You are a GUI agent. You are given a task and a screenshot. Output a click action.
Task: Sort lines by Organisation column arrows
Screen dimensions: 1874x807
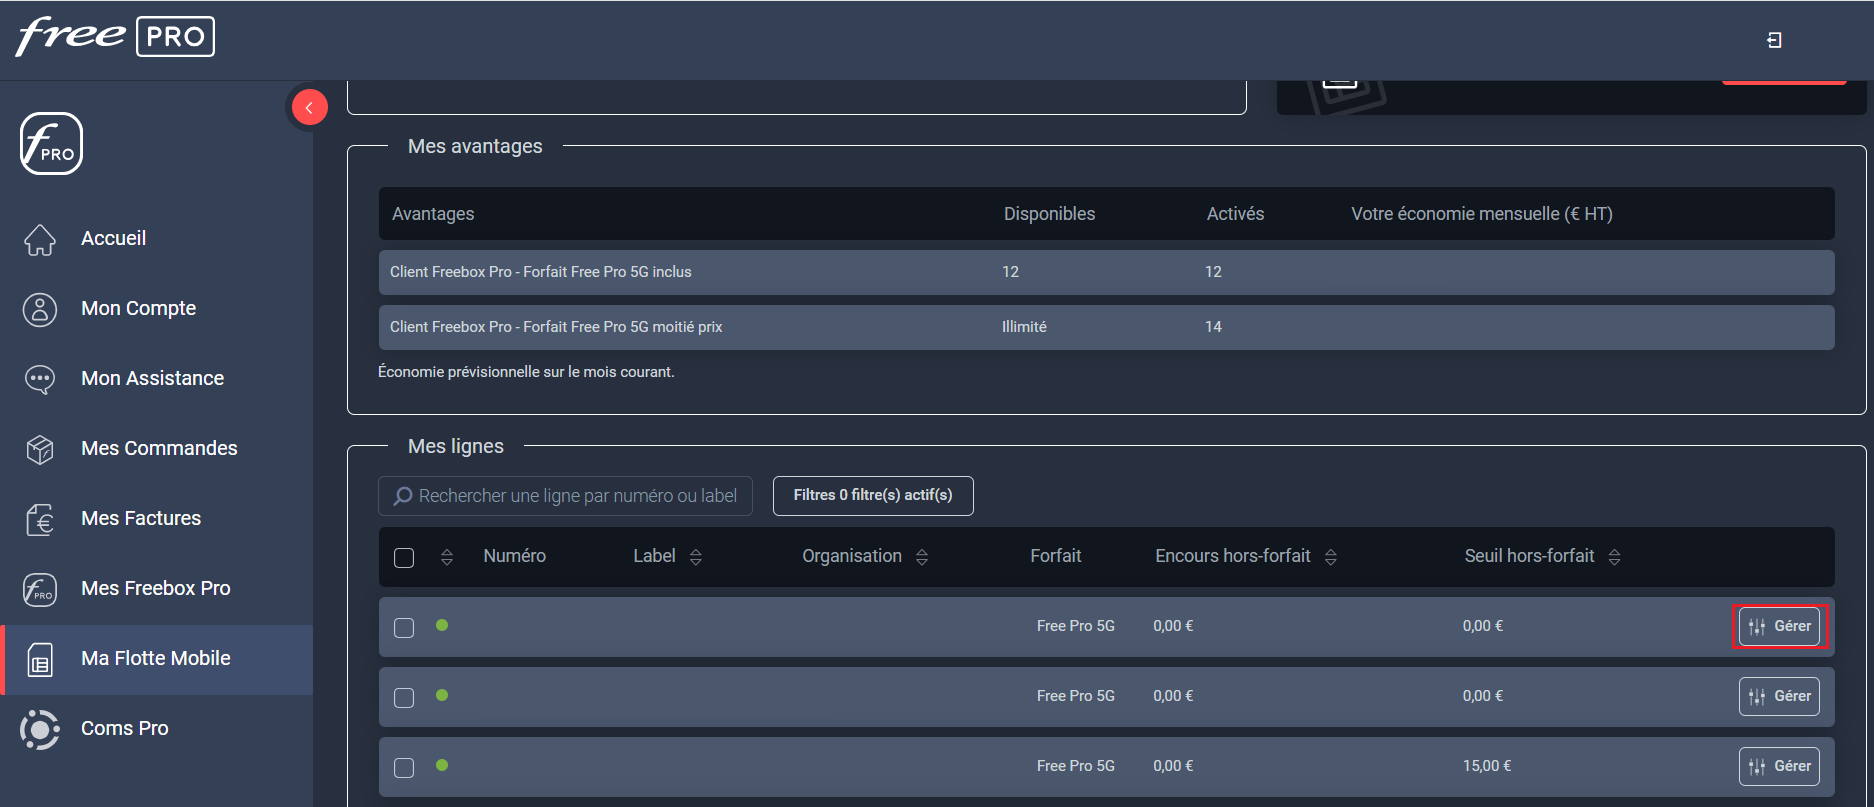click(x=922, y=557)
